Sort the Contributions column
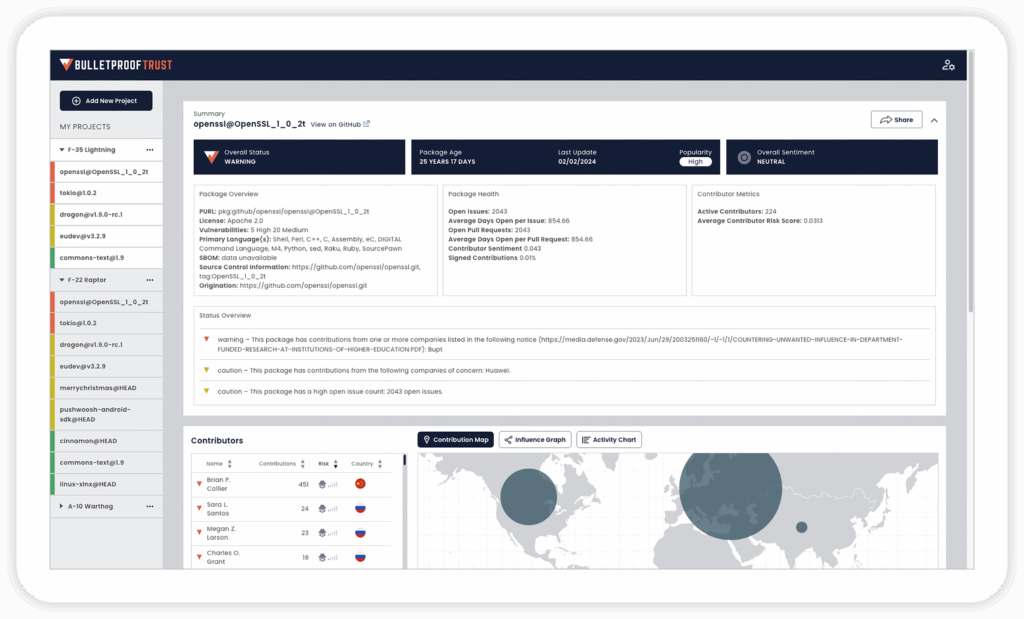Screen dimensions: 1024x619 [x=303, y=464]
